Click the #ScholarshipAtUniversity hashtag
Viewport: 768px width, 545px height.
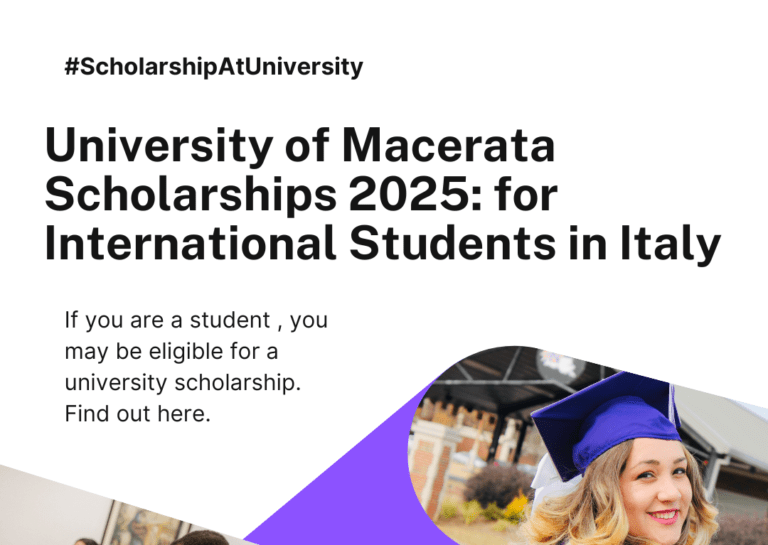click(213, 68)
